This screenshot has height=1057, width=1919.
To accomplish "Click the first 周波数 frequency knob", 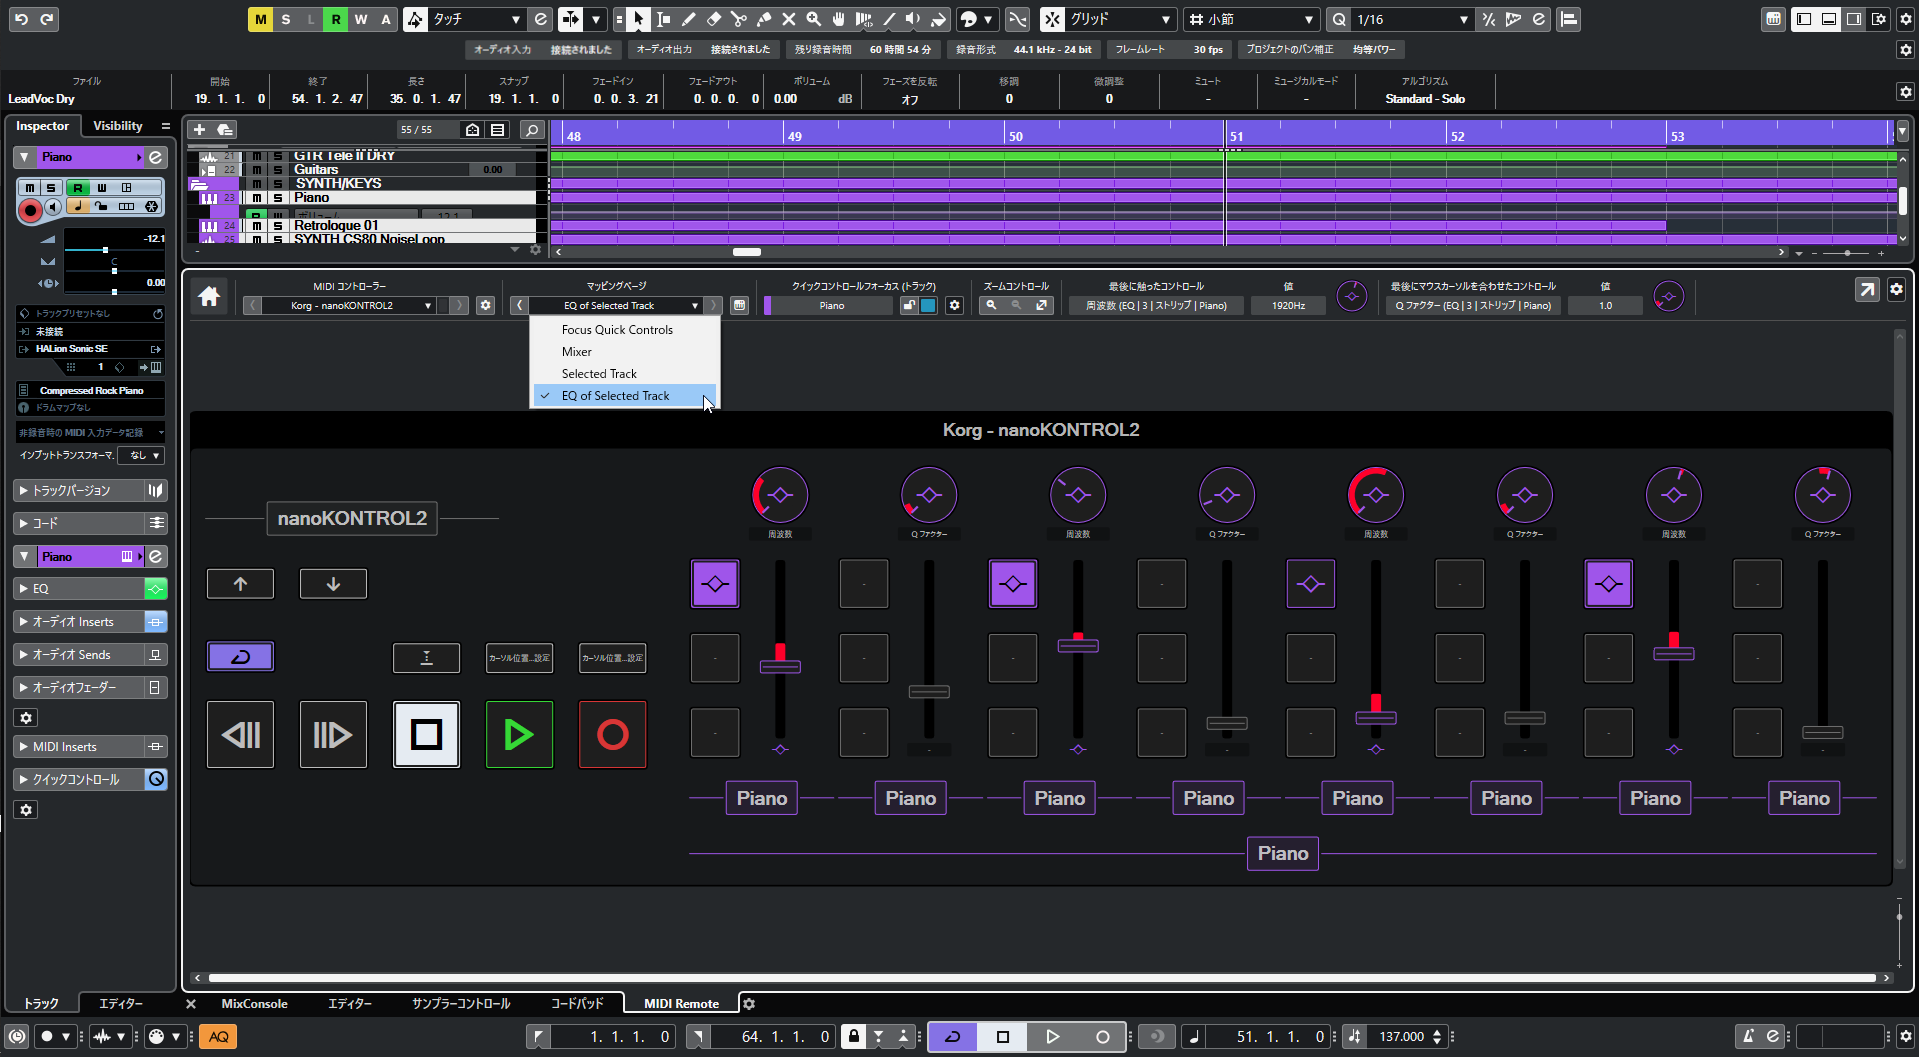I will pos(780,495).
